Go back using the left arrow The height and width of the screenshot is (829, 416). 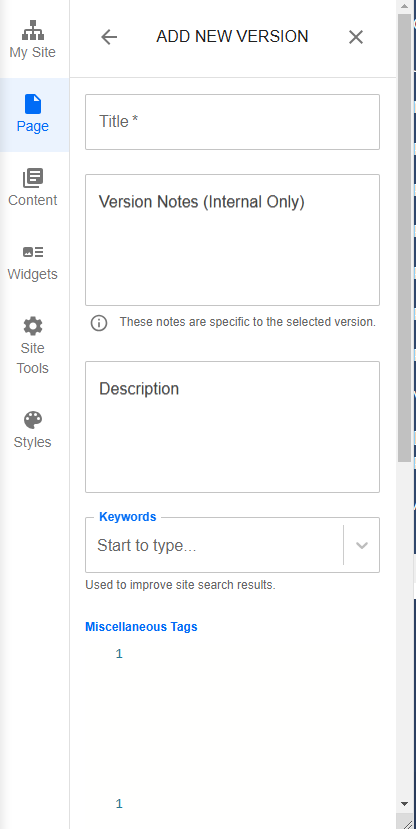(109, 37)
